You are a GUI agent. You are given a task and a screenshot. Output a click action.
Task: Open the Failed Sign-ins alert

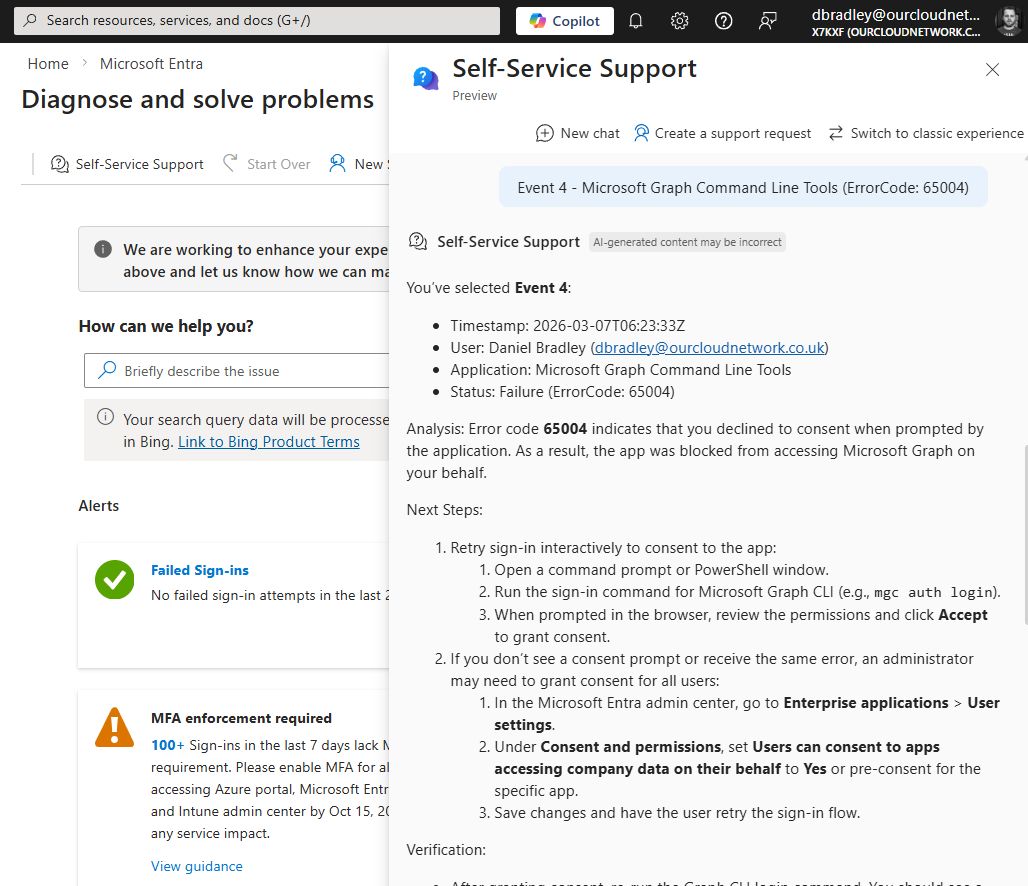(x=200, y=571)
